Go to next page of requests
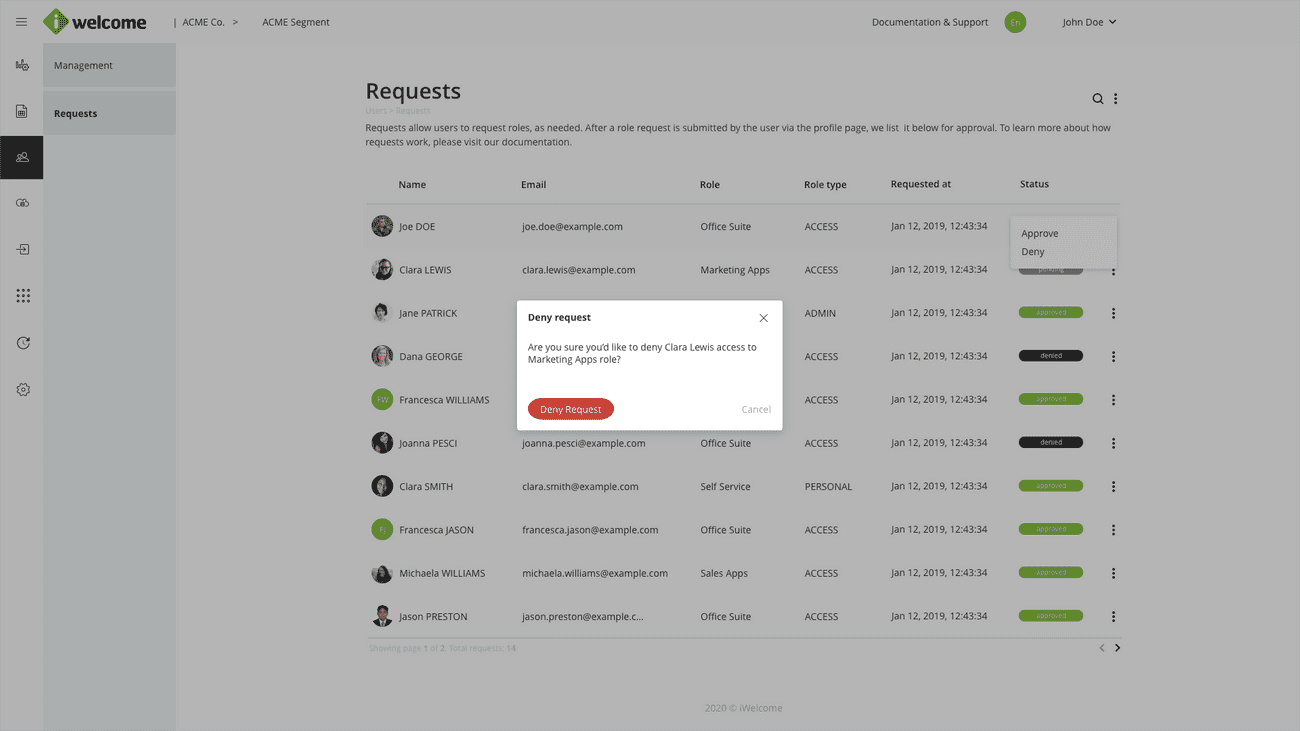Image resolution: width=1300 pixels, height=731 pixels. point(1117,648)
